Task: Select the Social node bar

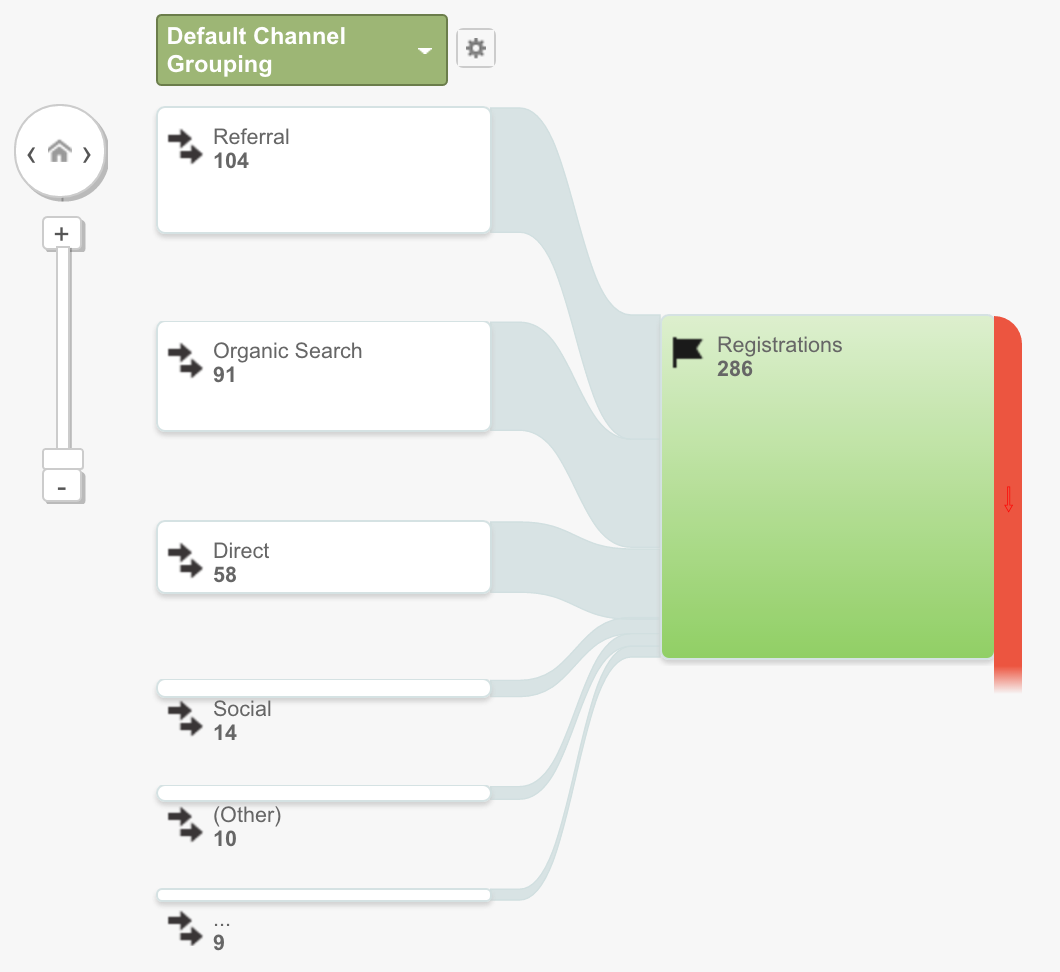Action: click(x=323, y=688)
